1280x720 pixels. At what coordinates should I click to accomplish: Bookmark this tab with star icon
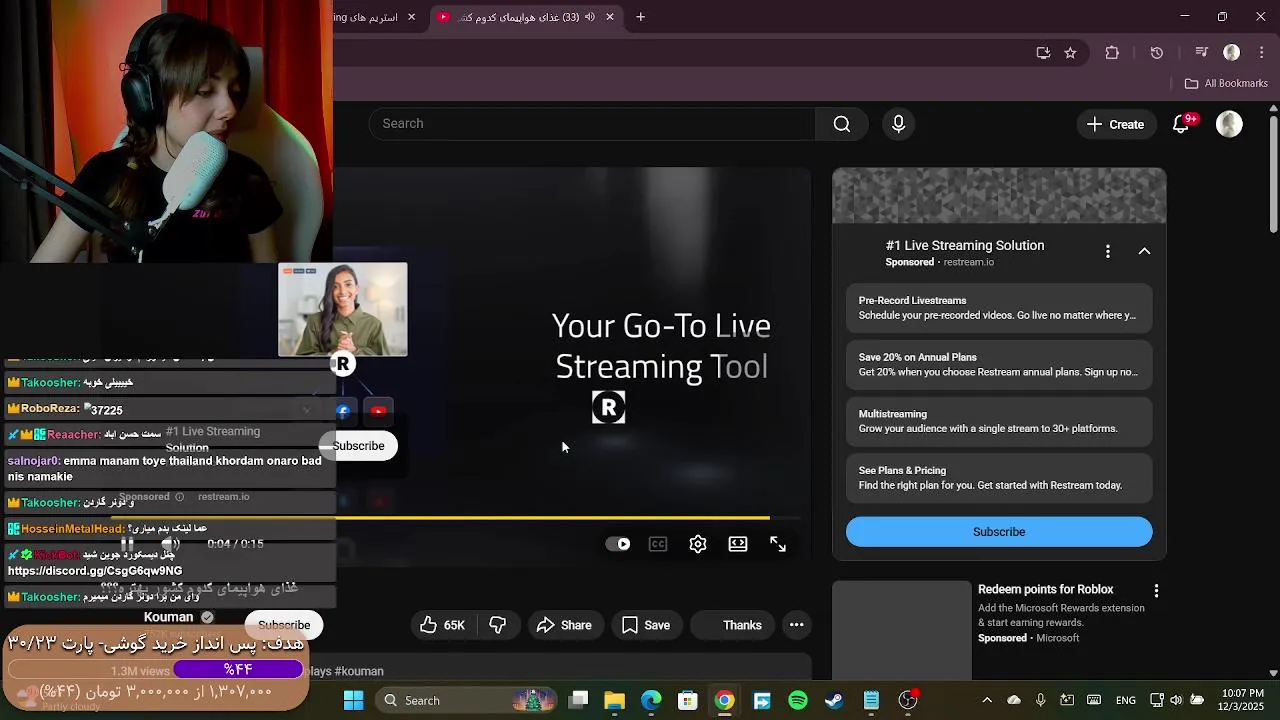click(x=1070, y=53)
